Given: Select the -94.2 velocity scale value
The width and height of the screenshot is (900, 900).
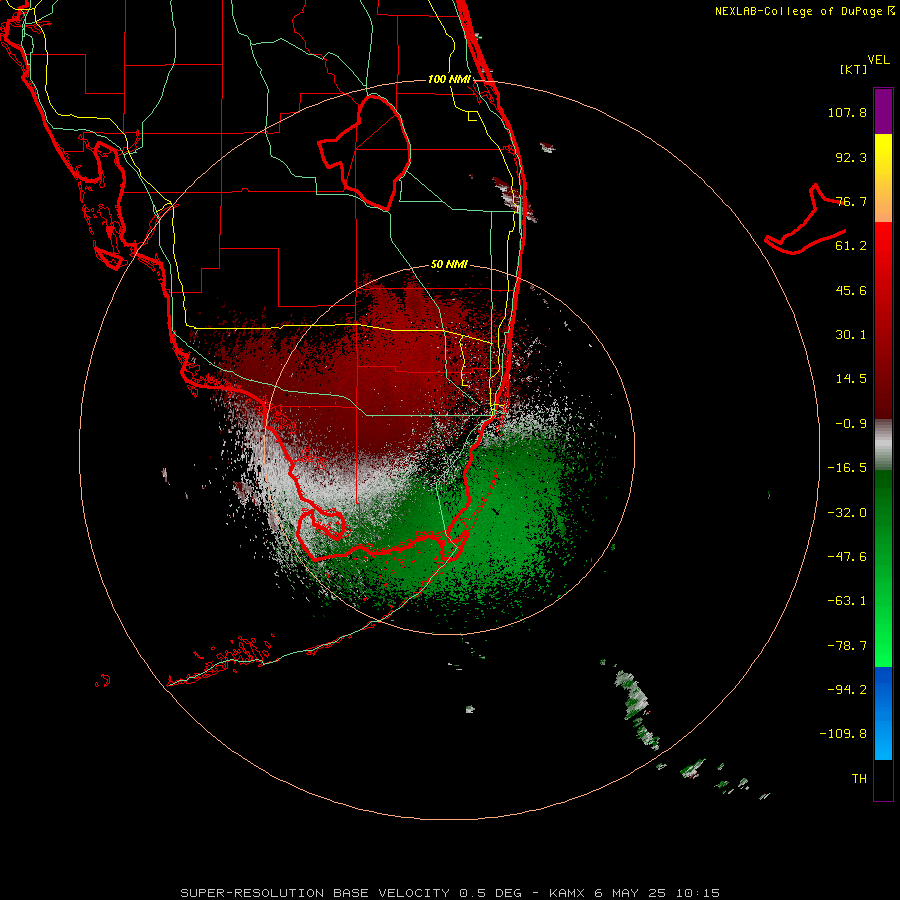Looking at the screenshot, I should pos(847,690).
